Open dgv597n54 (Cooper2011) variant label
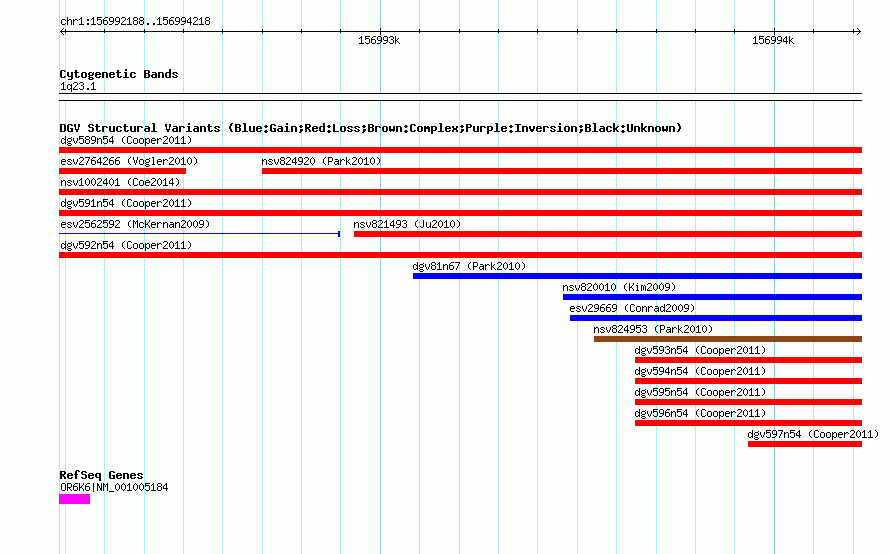This screenshot has height=554, width=890. tap(813, 434)
